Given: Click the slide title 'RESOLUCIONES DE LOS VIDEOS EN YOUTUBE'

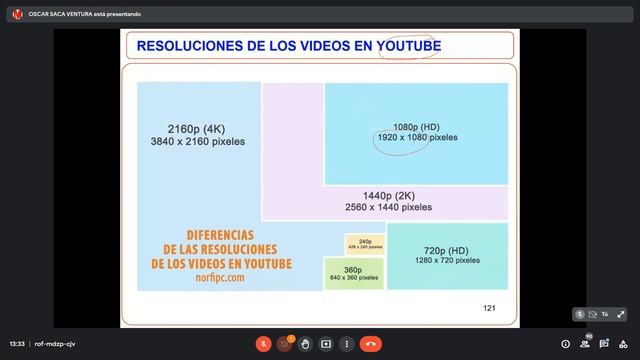Looking at the screenshot, I should point(289,46).
